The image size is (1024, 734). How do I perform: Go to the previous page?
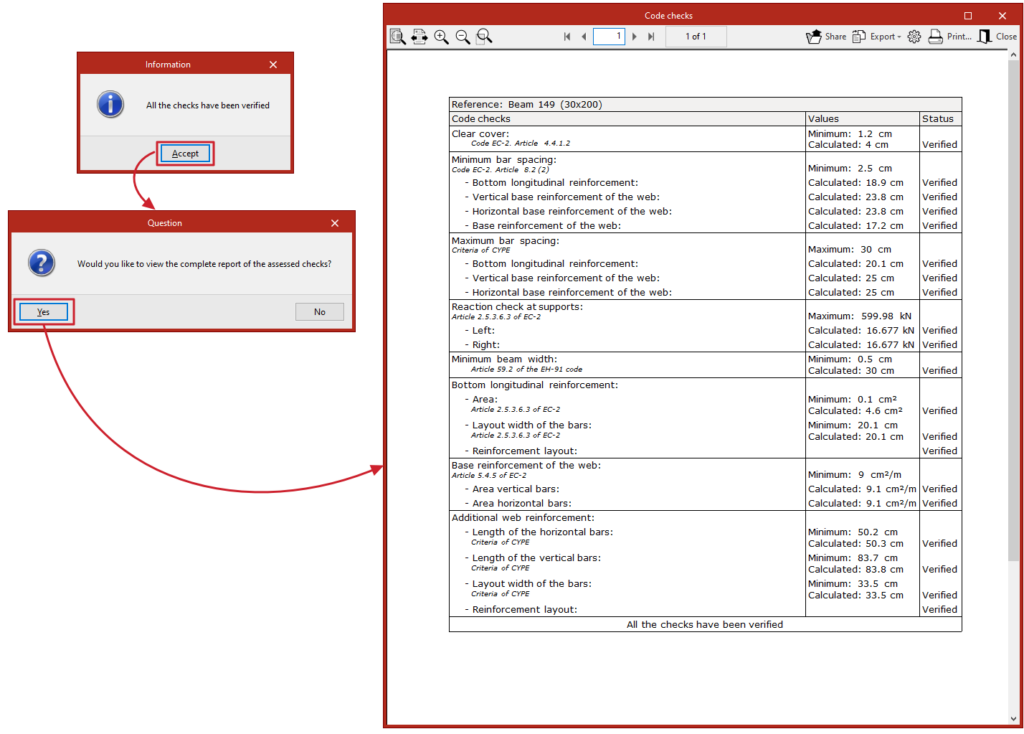[583, 37]
